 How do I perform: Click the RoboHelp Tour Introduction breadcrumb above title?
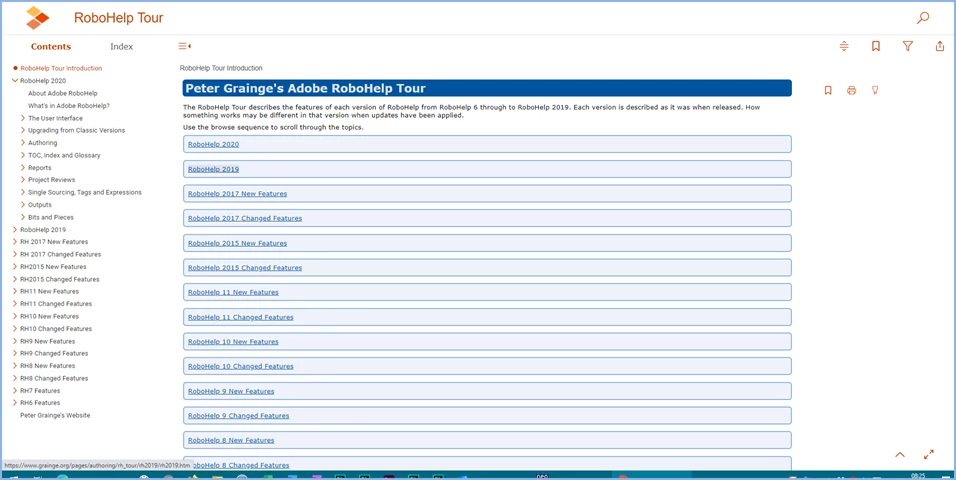tap(221, 68)
